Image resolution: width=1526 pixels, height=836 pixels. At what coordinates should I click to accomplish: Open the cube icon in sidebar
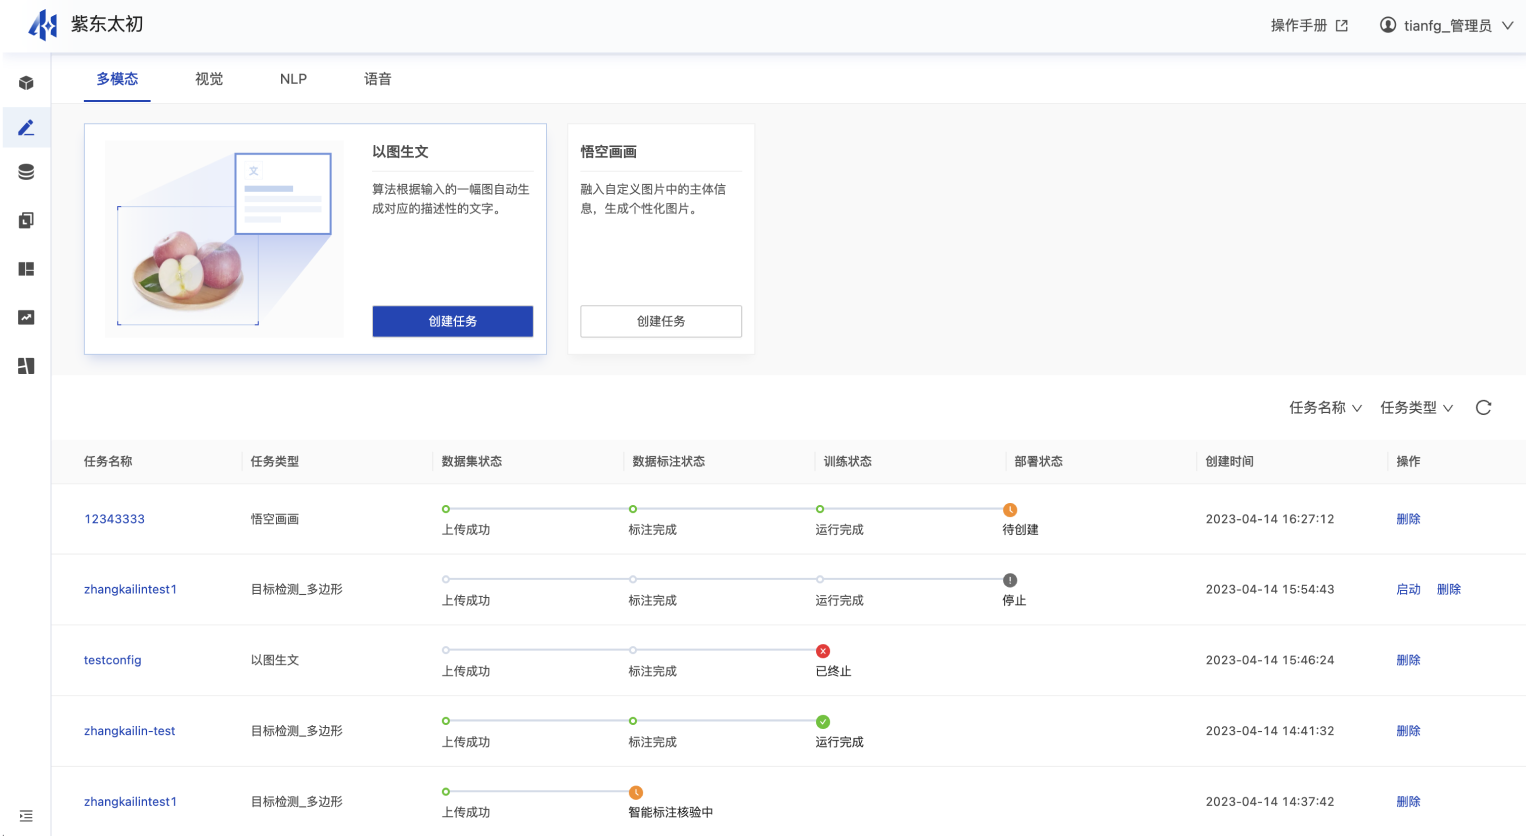click(x=26, y=83)
